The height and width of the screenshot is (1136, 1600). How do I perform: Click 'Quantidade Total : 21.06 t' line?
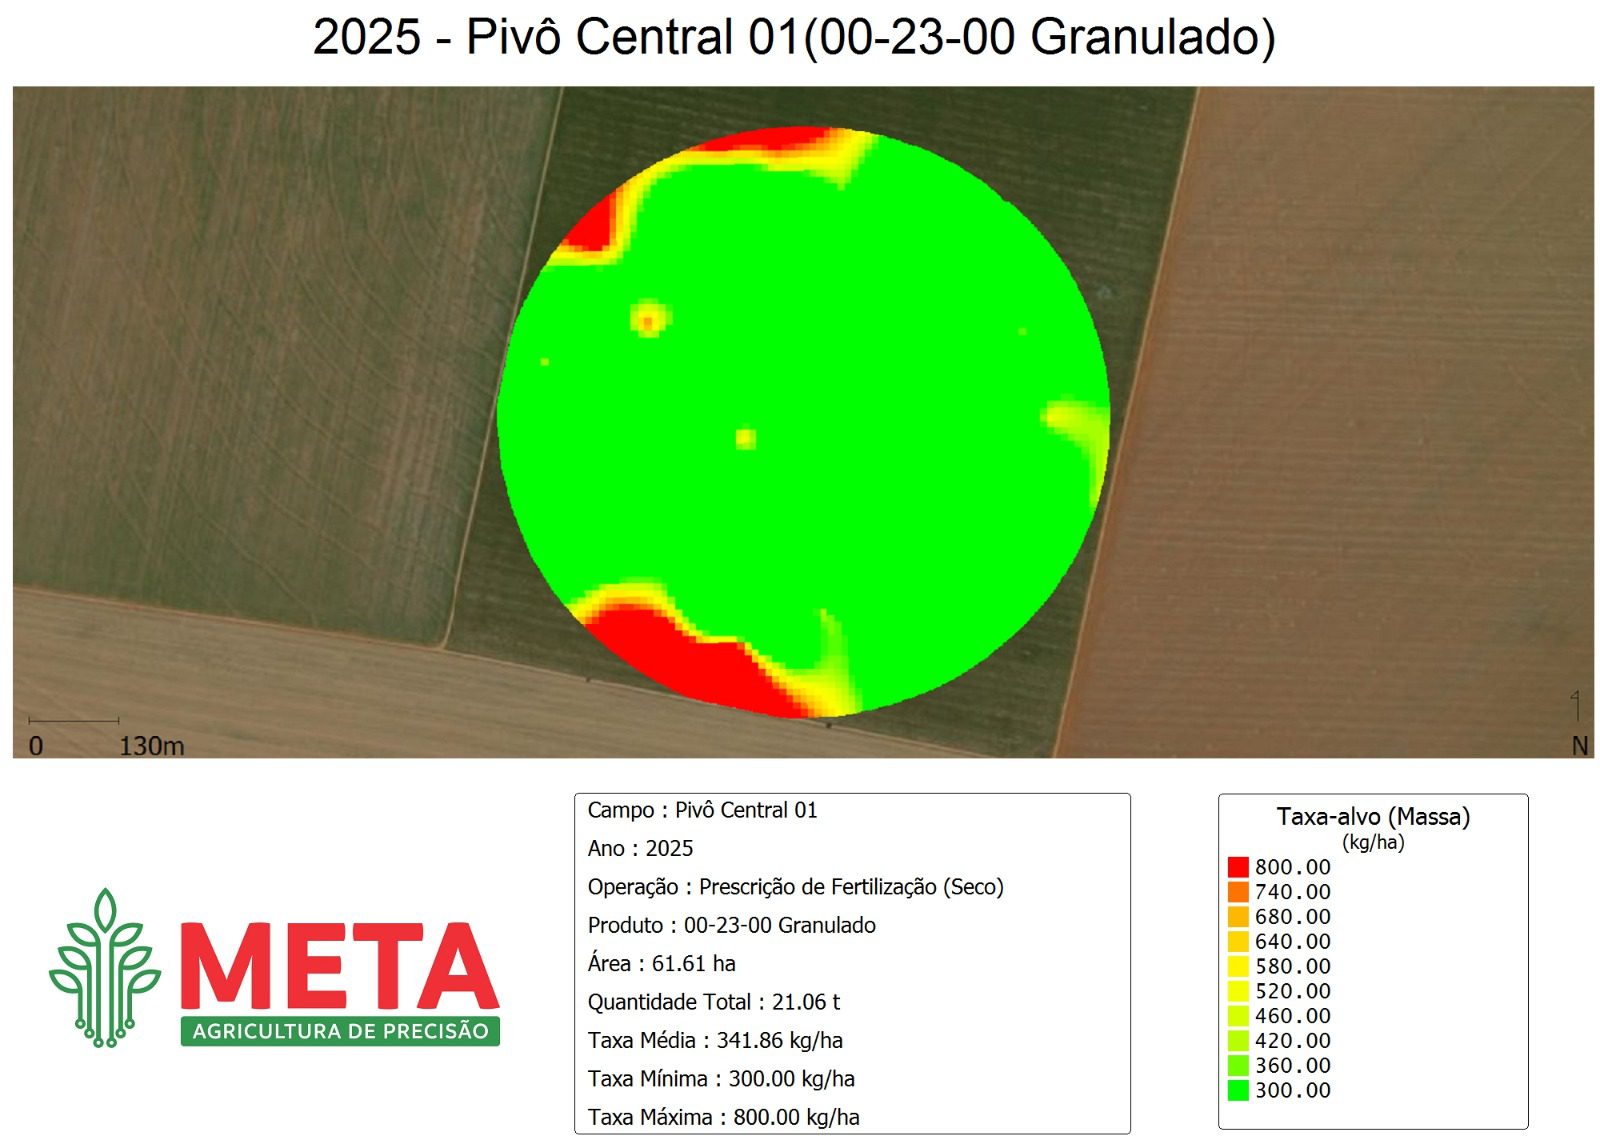tap(713, 1002)
